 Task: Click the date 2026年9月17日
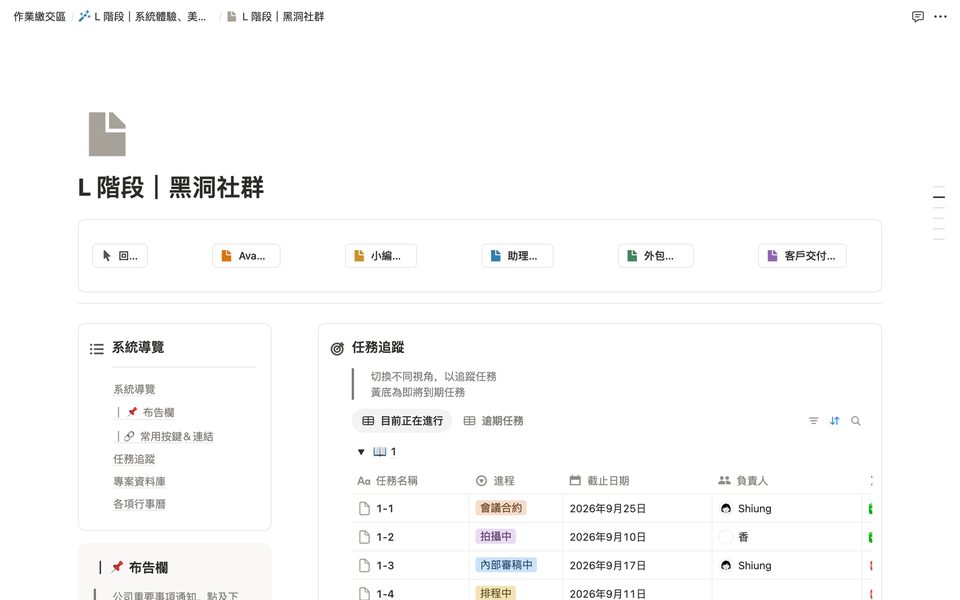coord(607,565)
